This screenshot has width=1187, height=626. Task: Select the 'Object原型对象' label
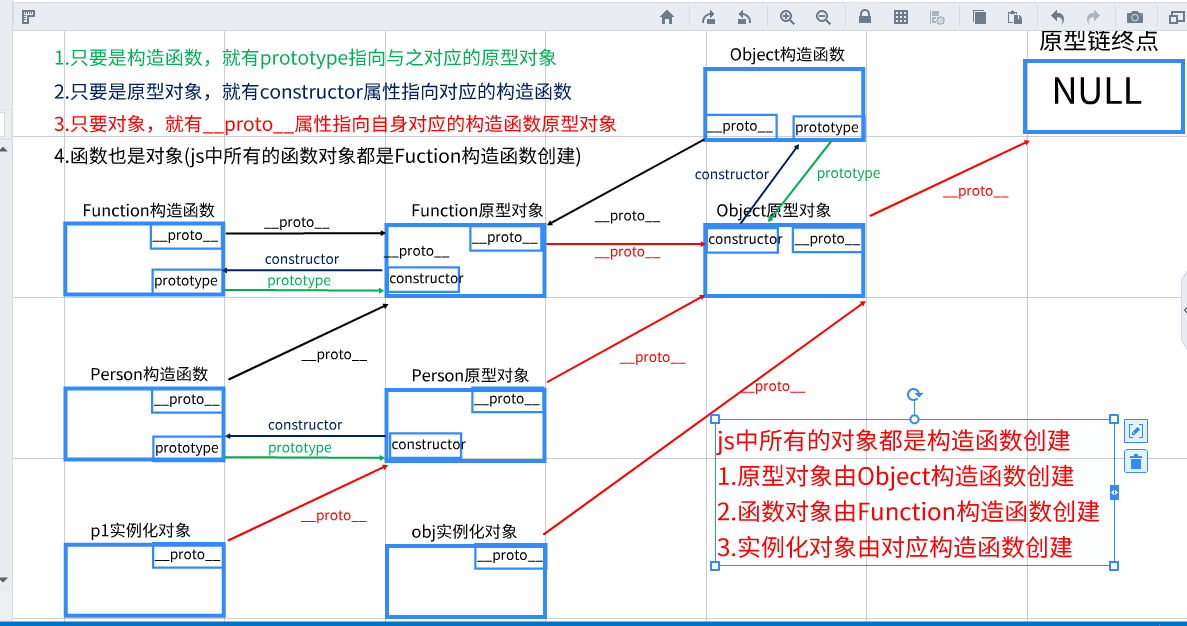[x=774, y=210]
